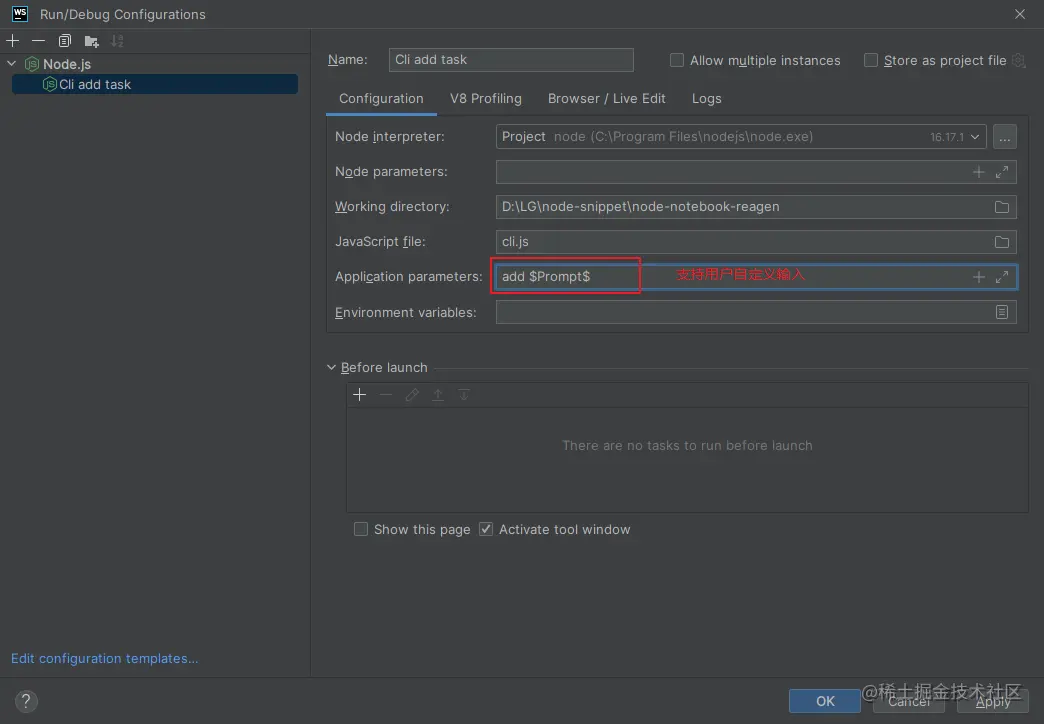
Task: Expand the Application parameters field
Action: tap(1001, 276)
